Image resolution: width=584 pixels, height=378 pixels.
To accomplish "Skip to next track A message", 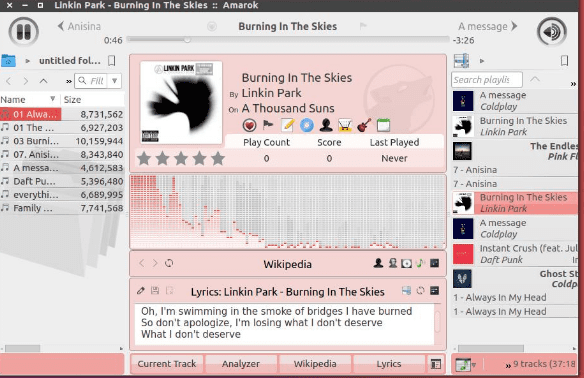I will click(488, 26).
